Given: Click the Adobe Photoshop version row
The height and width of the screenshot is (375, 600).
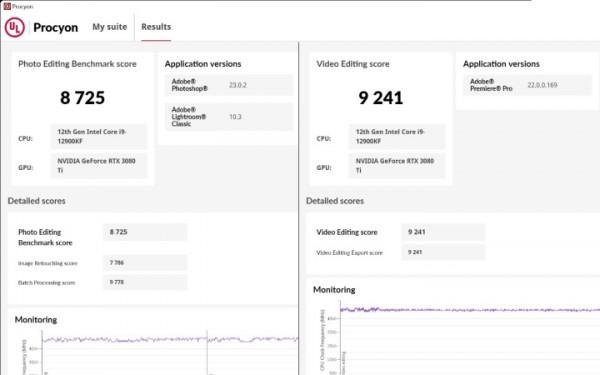Looking at the screenshot, I should [229, 85].
